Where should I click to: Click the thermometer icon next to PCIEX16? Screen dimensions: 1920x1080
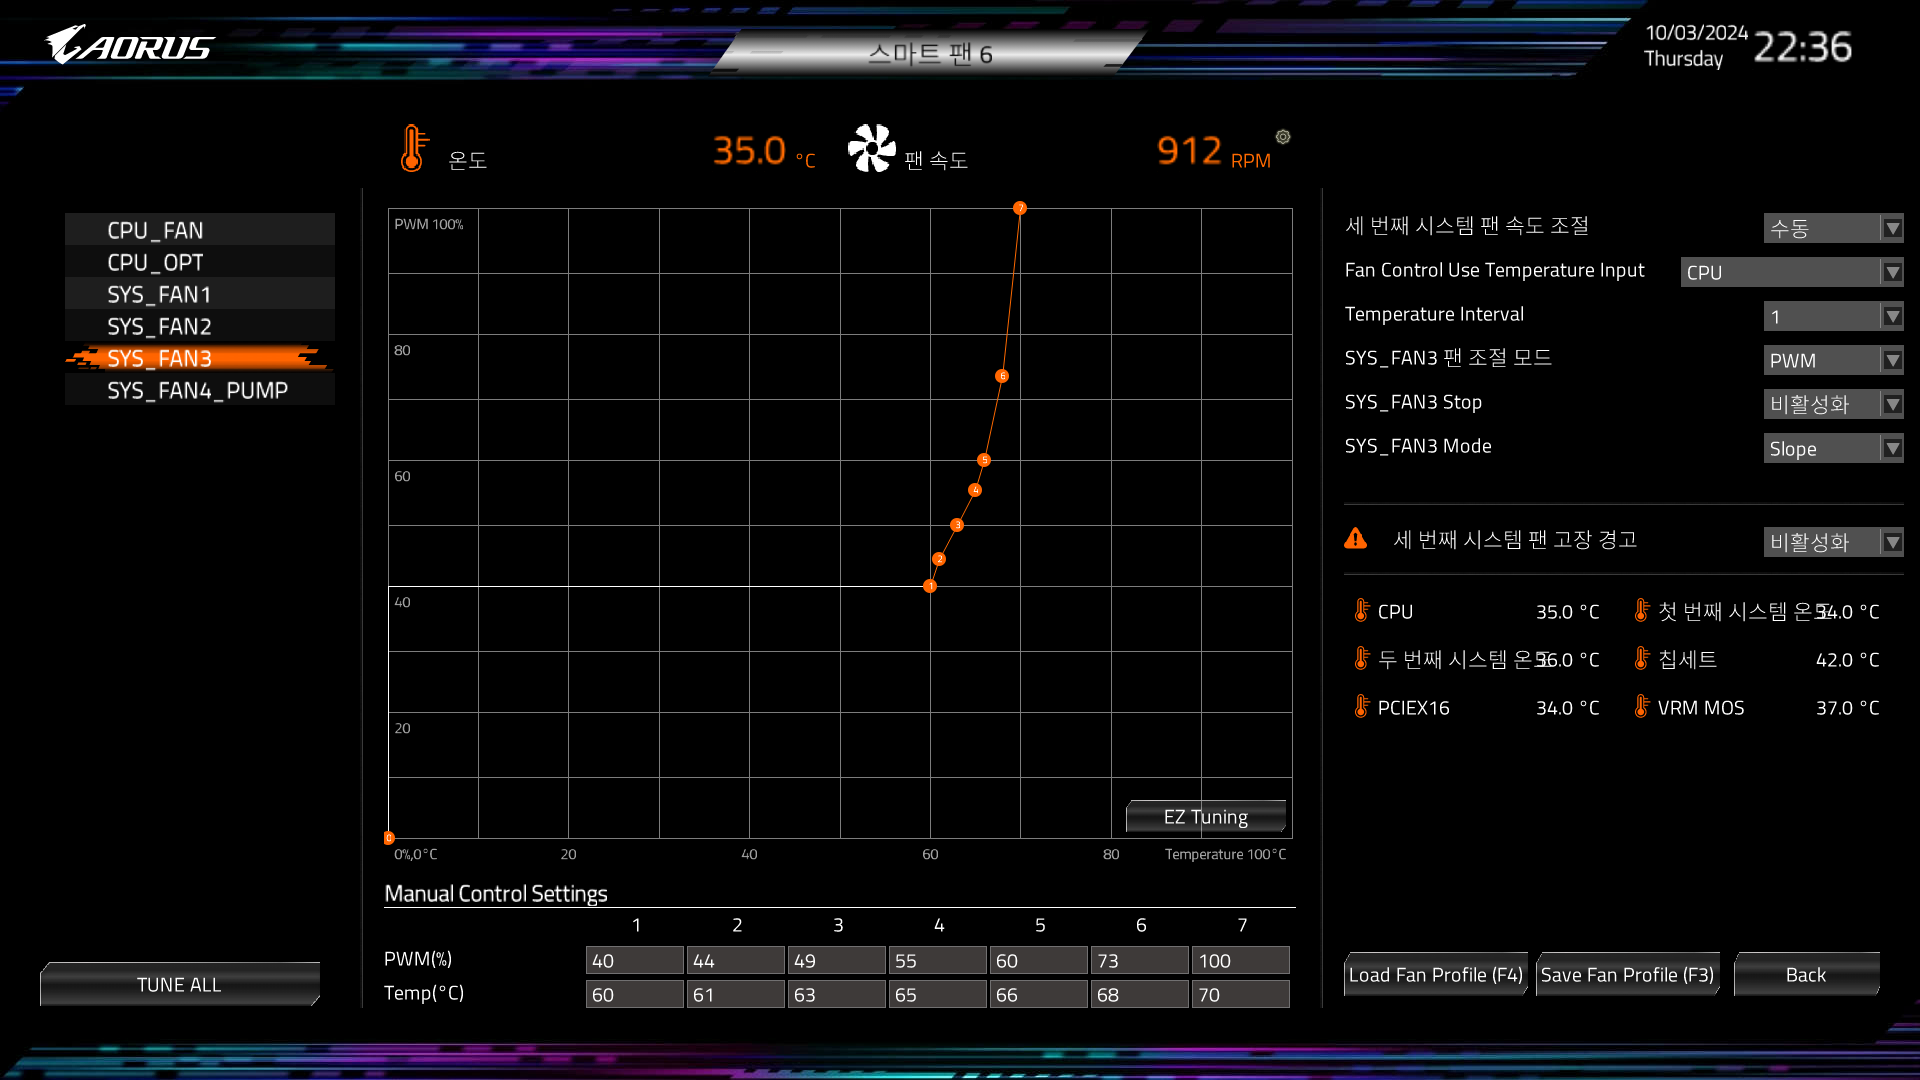(x=1360, y=707)
